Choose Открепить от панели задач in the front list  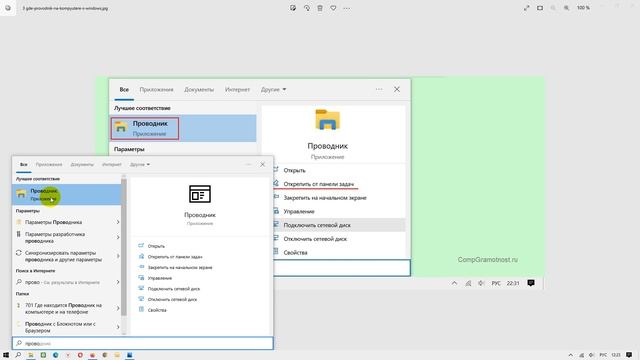175,257
